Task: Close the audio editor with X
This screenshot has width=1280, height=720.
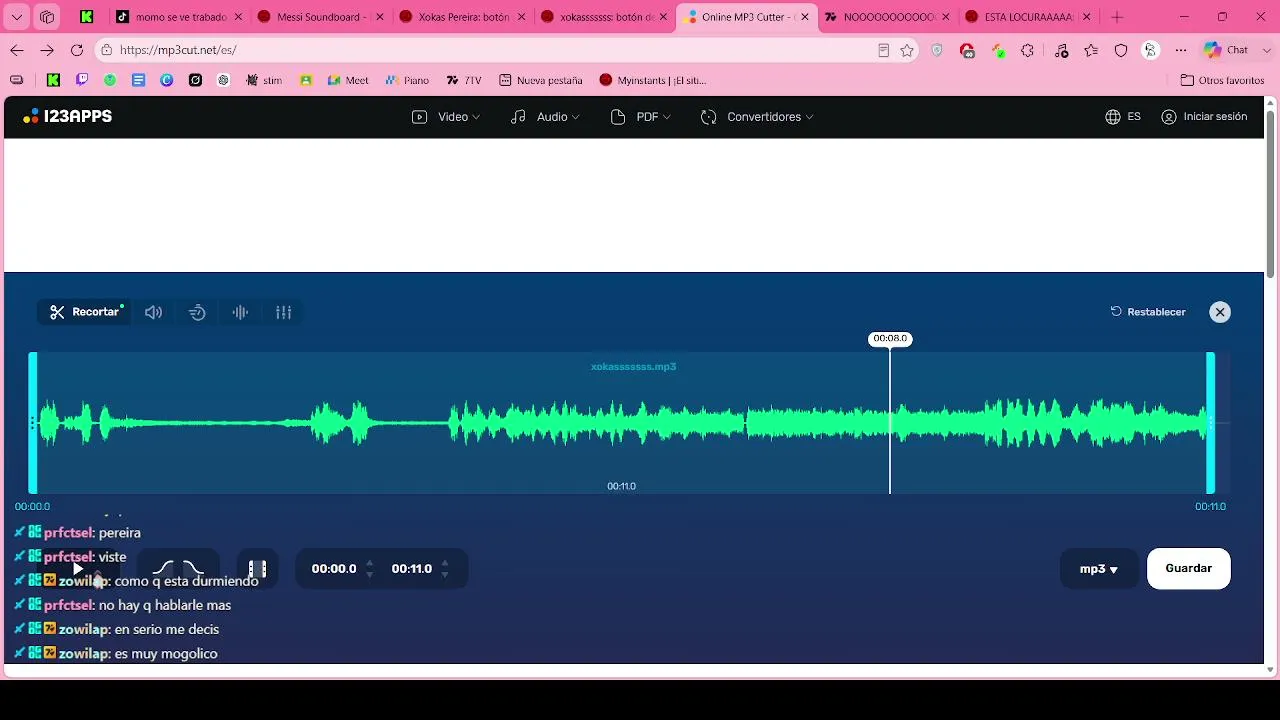Action: pyautogui.click(x=1220, y=312)
